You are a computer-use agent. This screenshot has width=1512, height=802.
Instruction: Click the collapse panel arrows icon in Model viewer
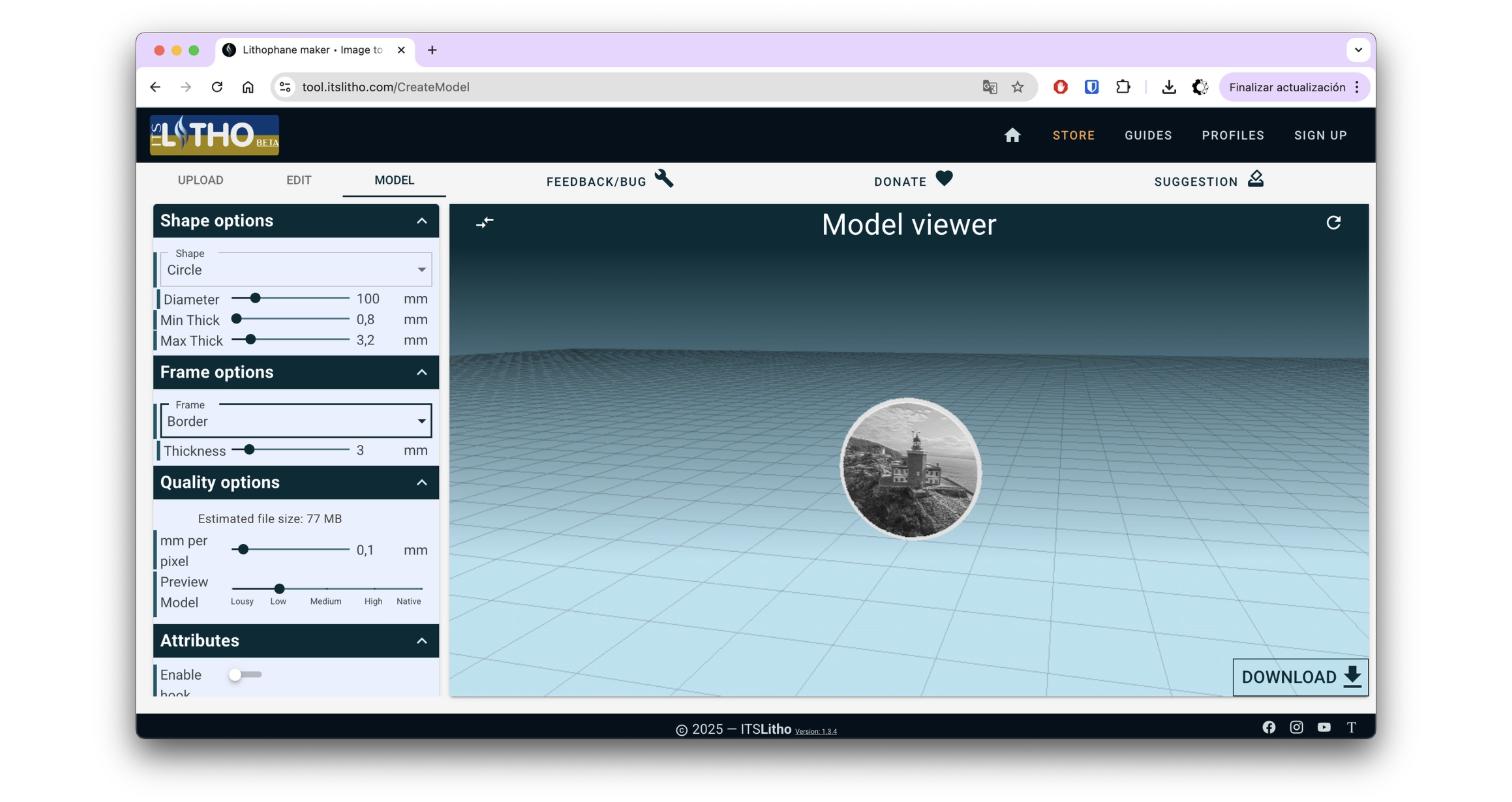pos(485,222)
